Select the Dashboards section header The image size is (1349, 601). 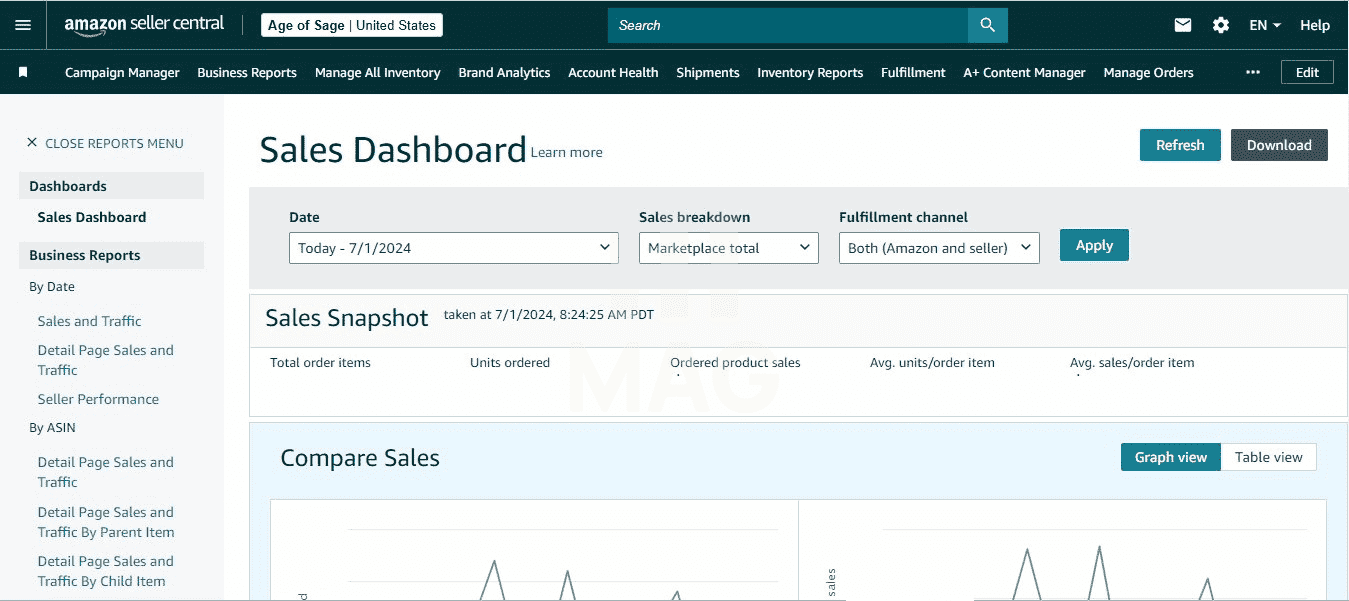(x=111, y=186)
